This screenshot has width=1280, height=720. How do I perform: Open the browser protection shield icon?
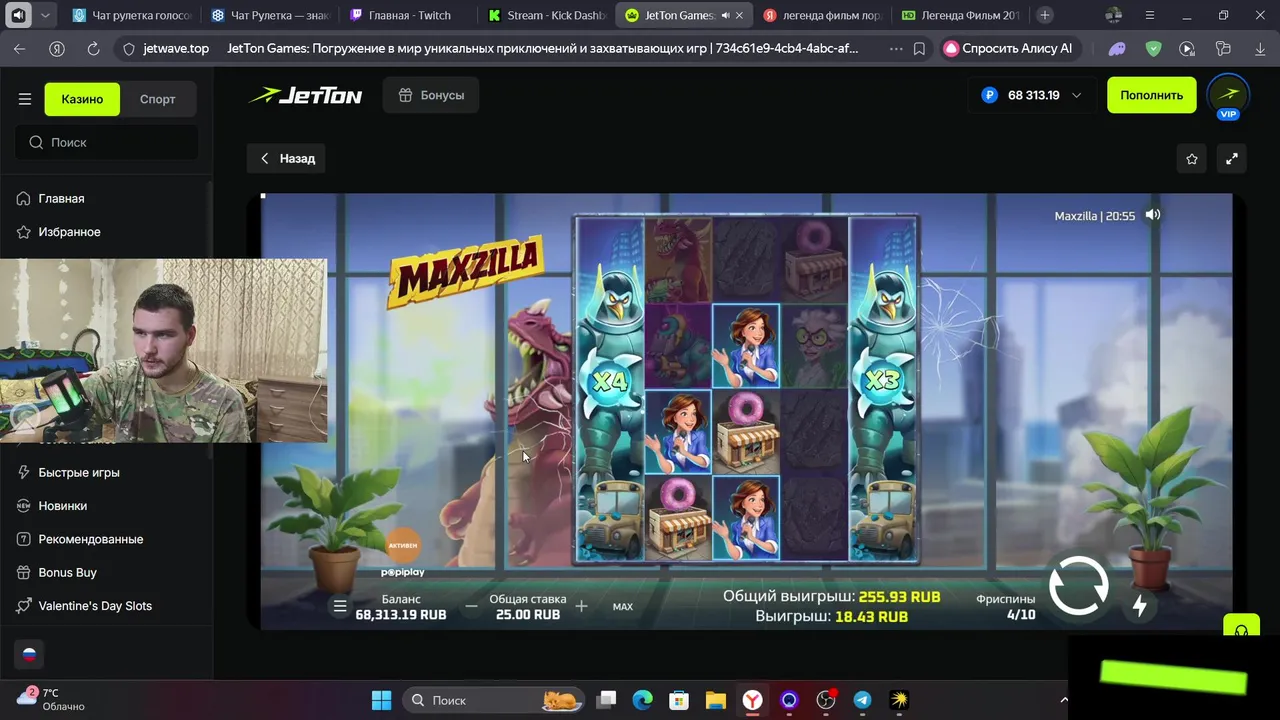pyautogui.click(x=1153, y=48)
